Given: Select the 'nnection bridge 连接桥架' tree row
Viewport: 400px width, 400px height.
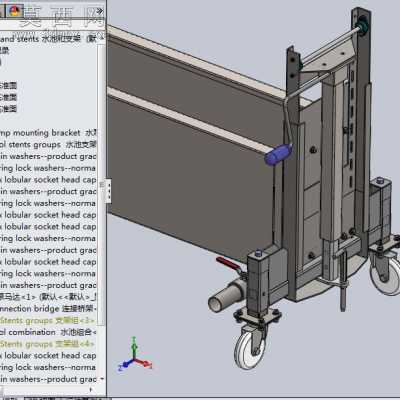Looking at the screenshot, I should pyautogui.click(x=48, y=309).
